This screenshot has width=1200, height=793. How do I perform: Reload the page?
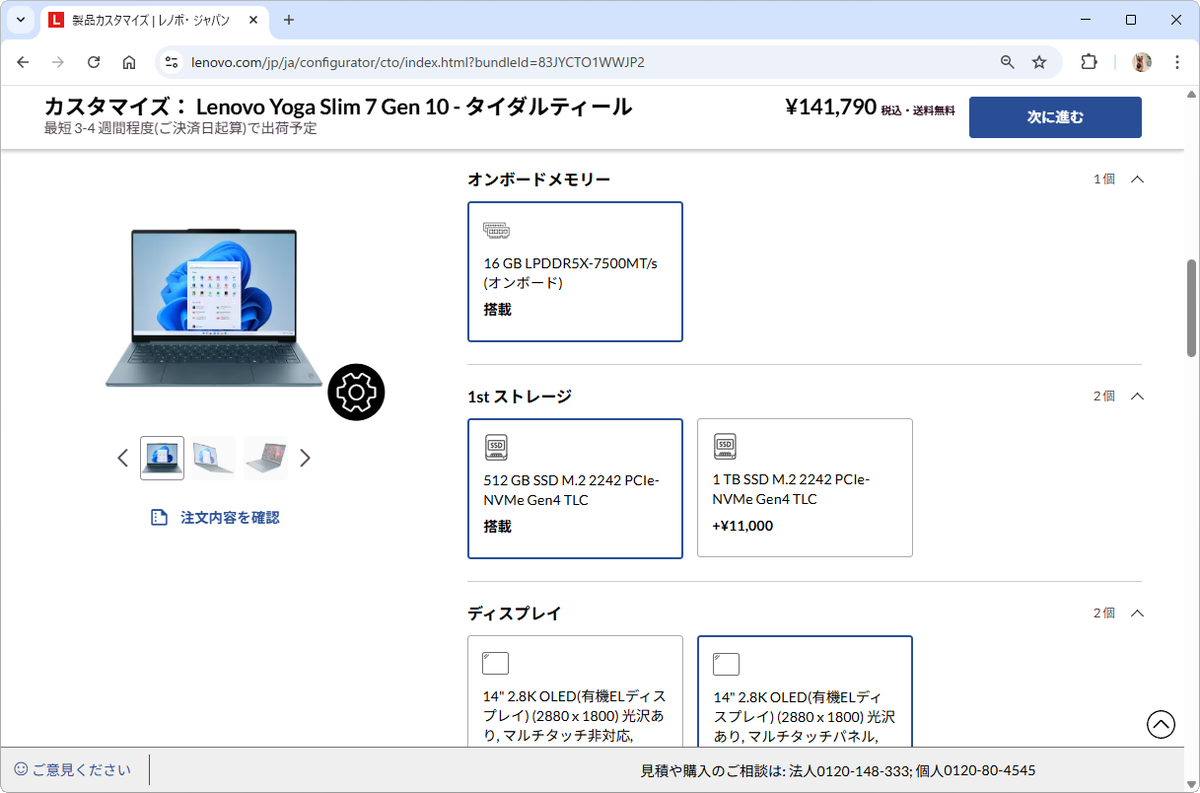click(94, 62)
